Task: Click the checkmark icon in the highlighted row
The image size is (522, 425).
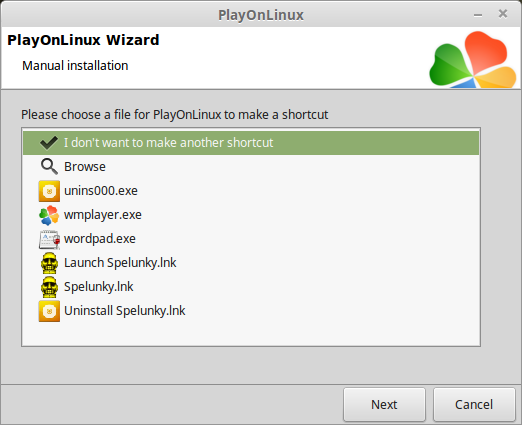Action: pyautogui.click(x=49, y=143)
